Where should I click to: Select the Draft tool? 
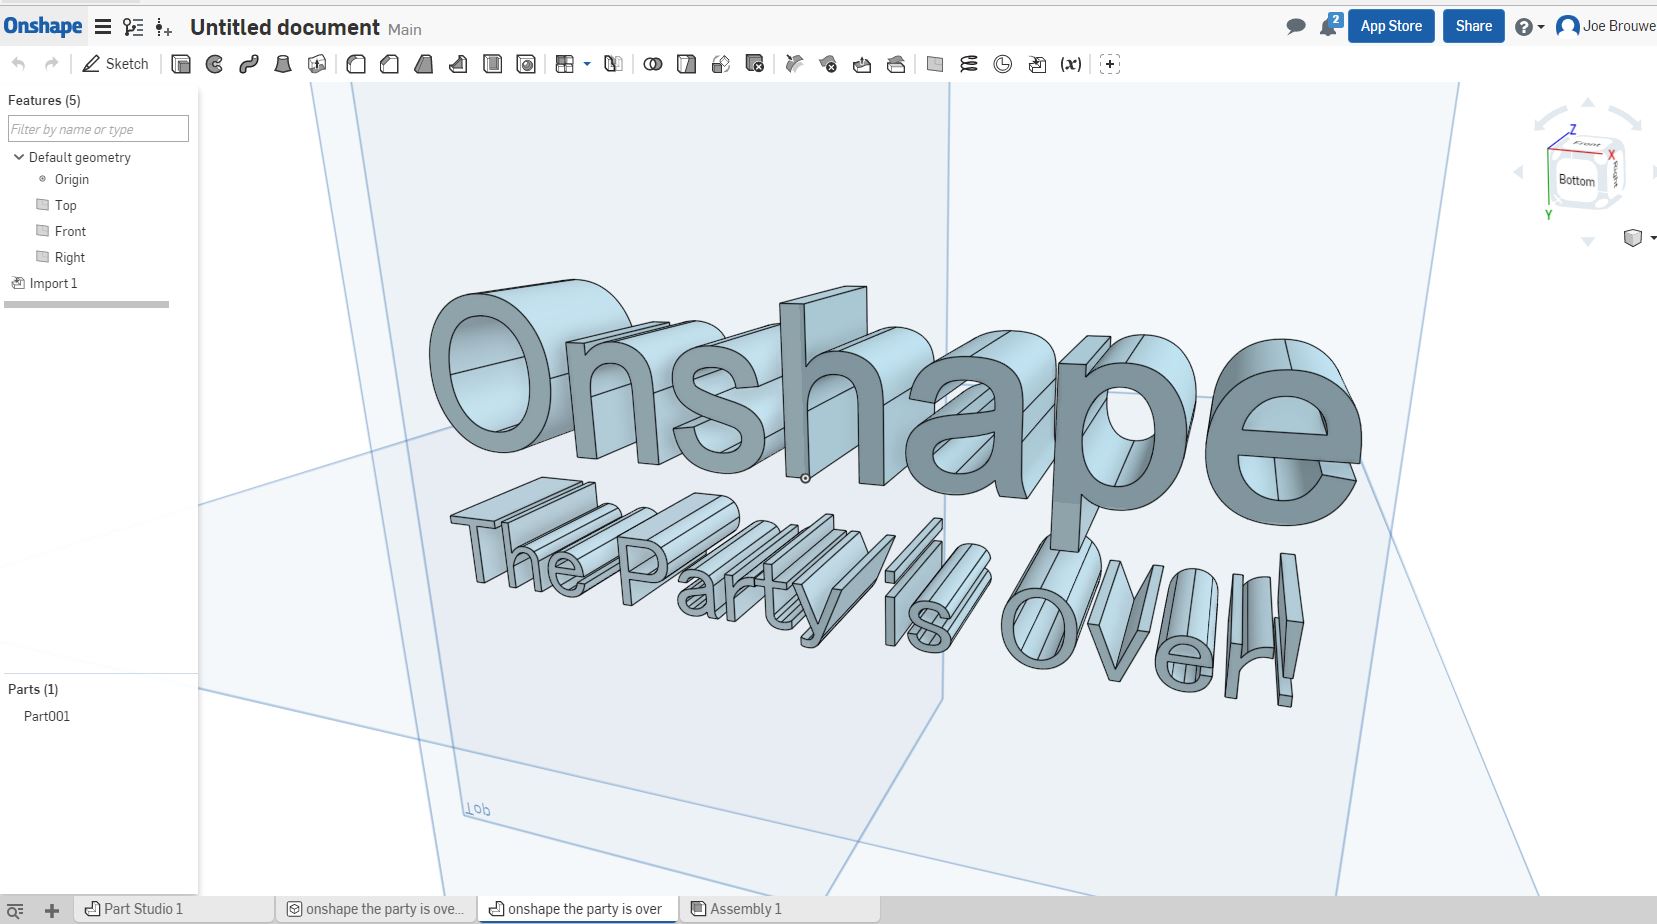pyautogui.click(x=424, y=64)
